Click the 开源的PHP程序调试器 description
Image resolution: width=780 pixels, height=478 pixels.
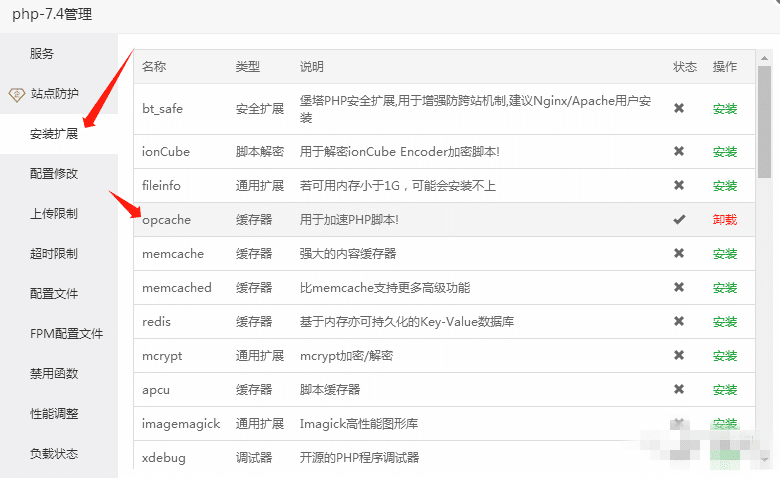(359, 458)
